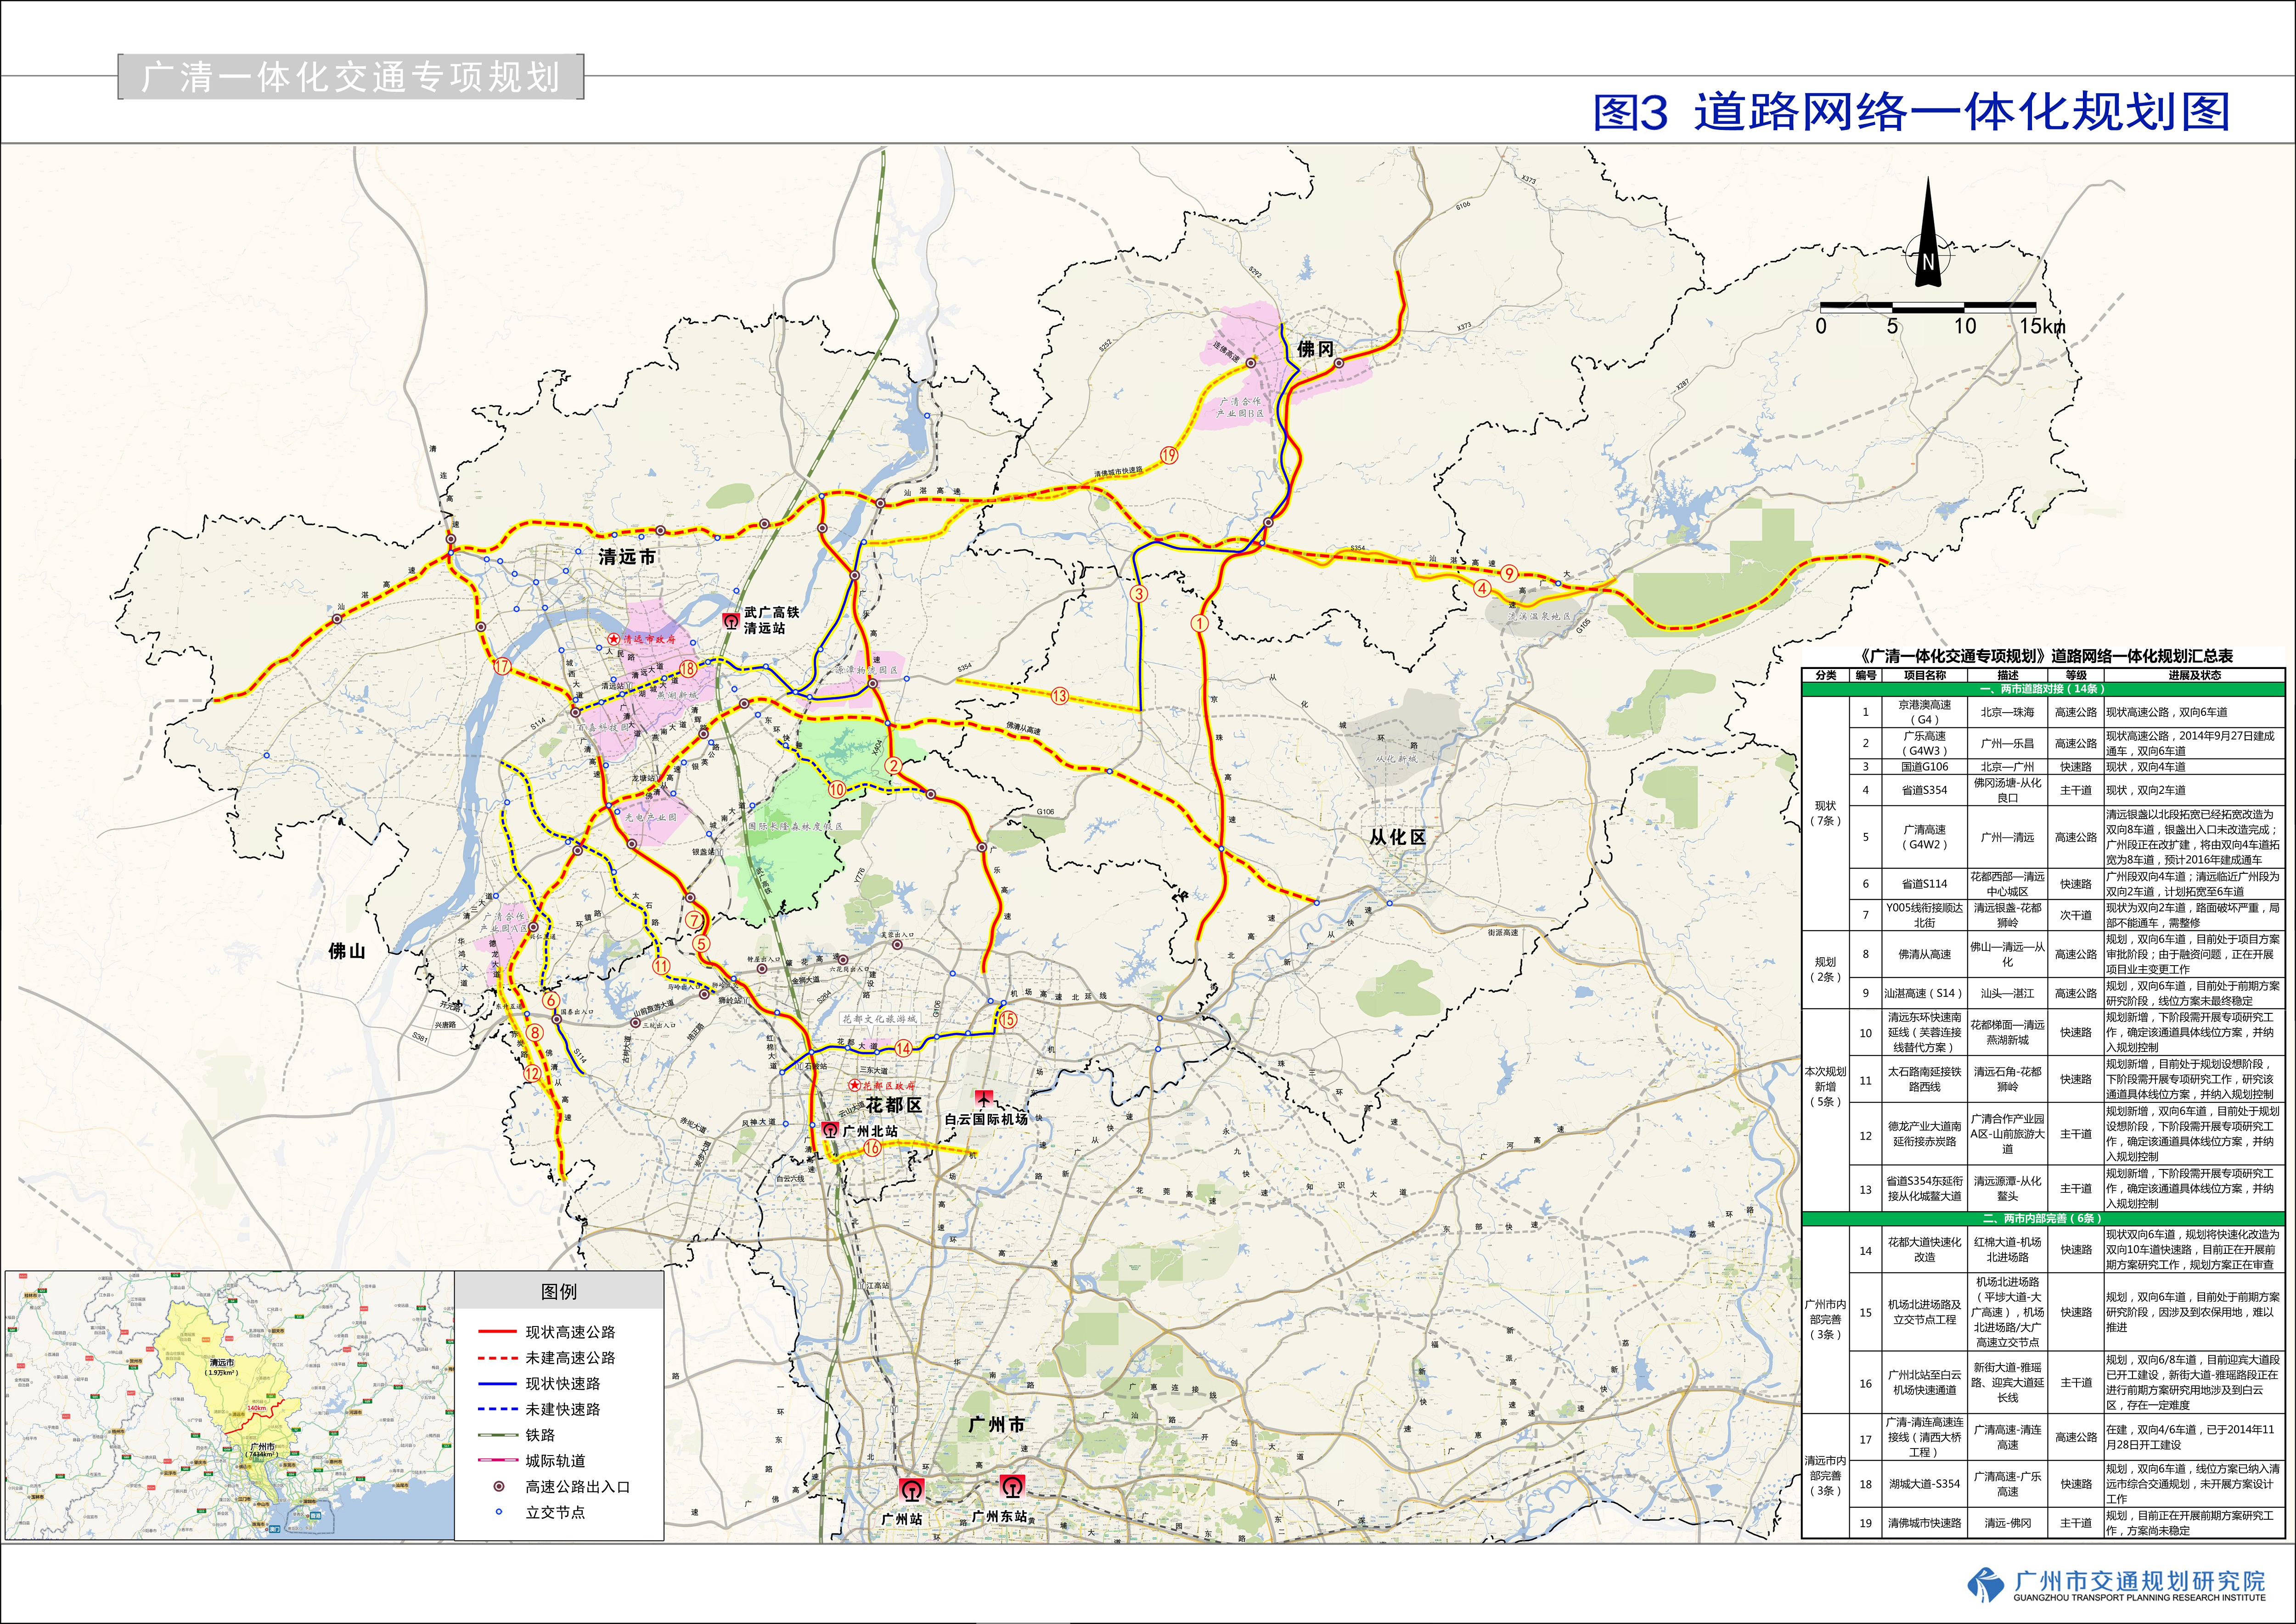Click the green 两市内部完善（6条）table header

coord(2042,1218)
